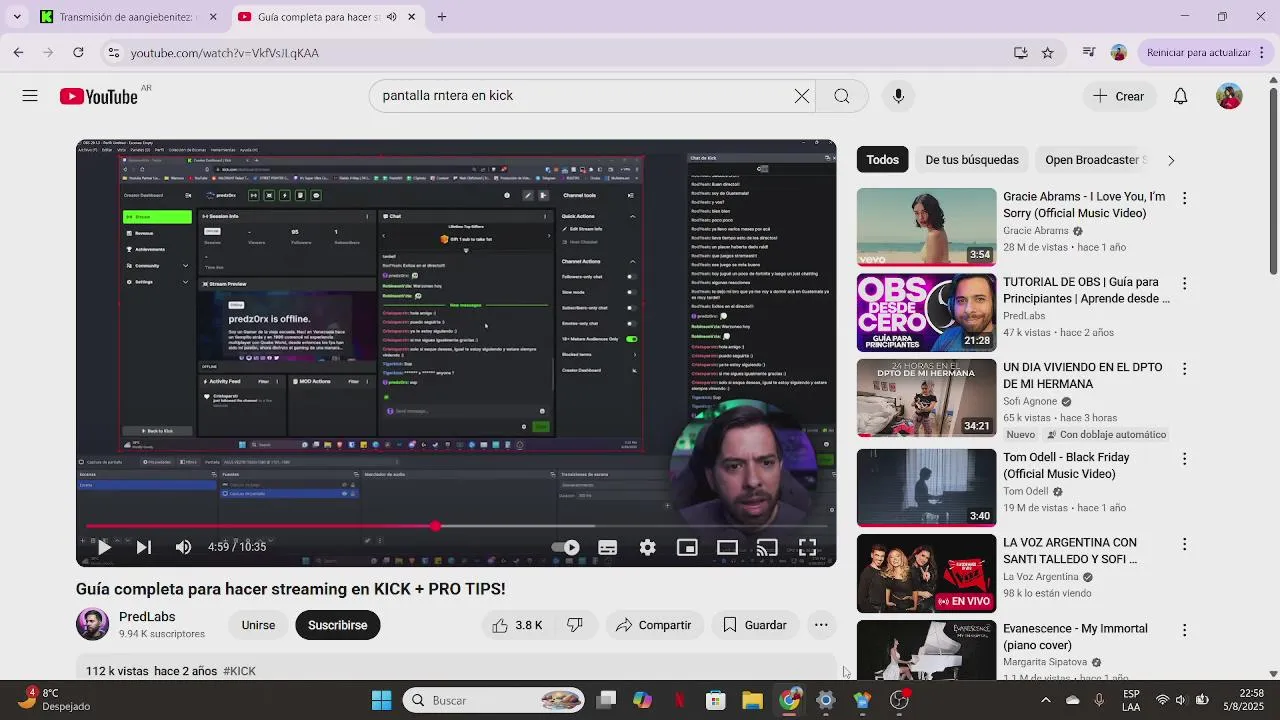The width and height of the screenshot is (1280, 720).
Task: Open Chrome media controls icon
Action: 1088,53
